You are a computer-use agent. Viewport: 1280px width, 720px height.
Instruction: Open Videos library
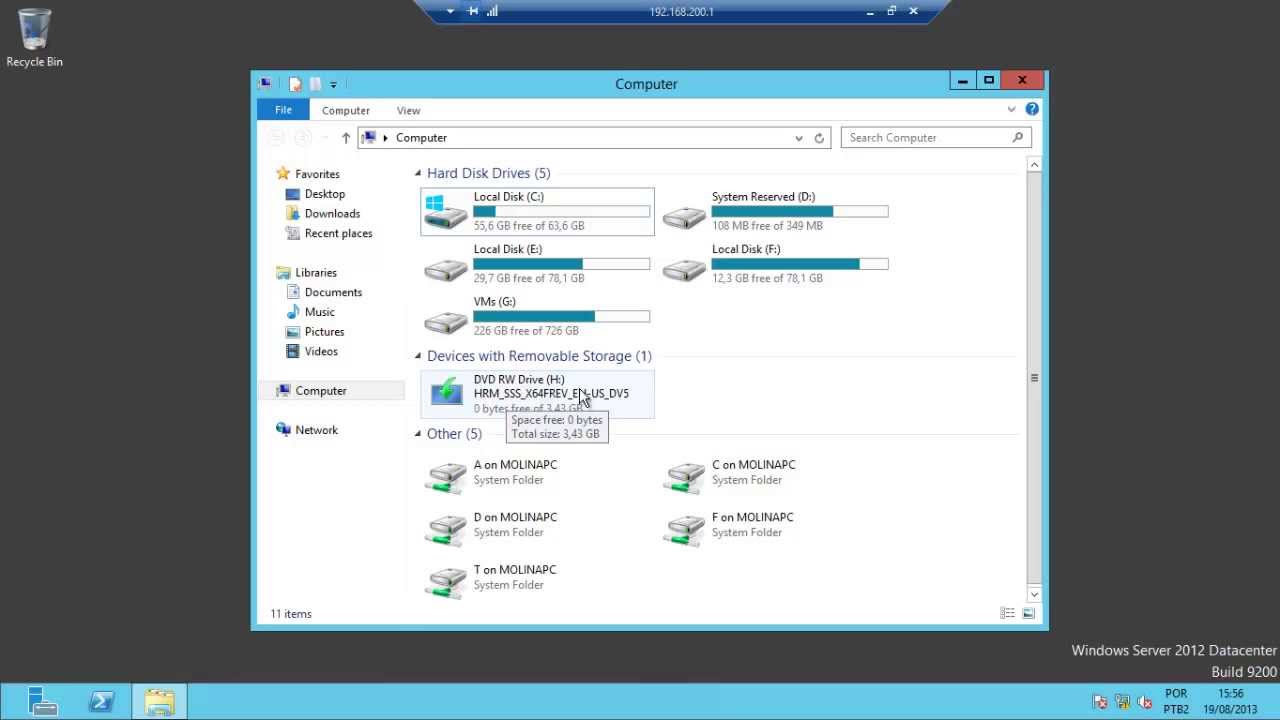[x=321, y=351]
